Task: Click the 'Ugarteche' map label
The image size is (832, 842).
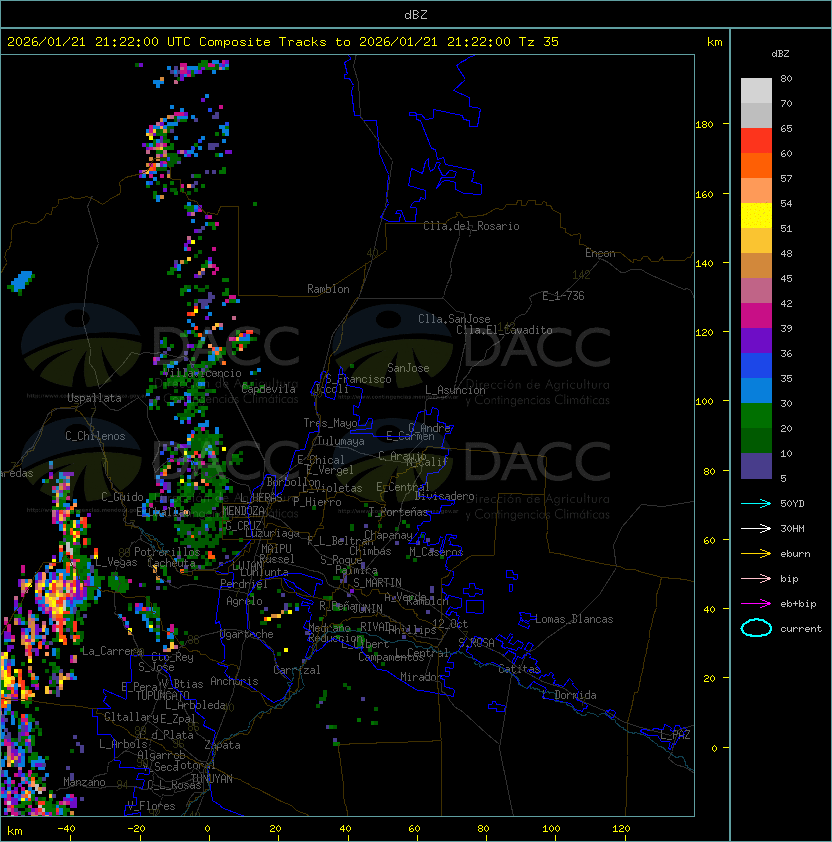Action: pyautogui.click(x=247, y=634)
